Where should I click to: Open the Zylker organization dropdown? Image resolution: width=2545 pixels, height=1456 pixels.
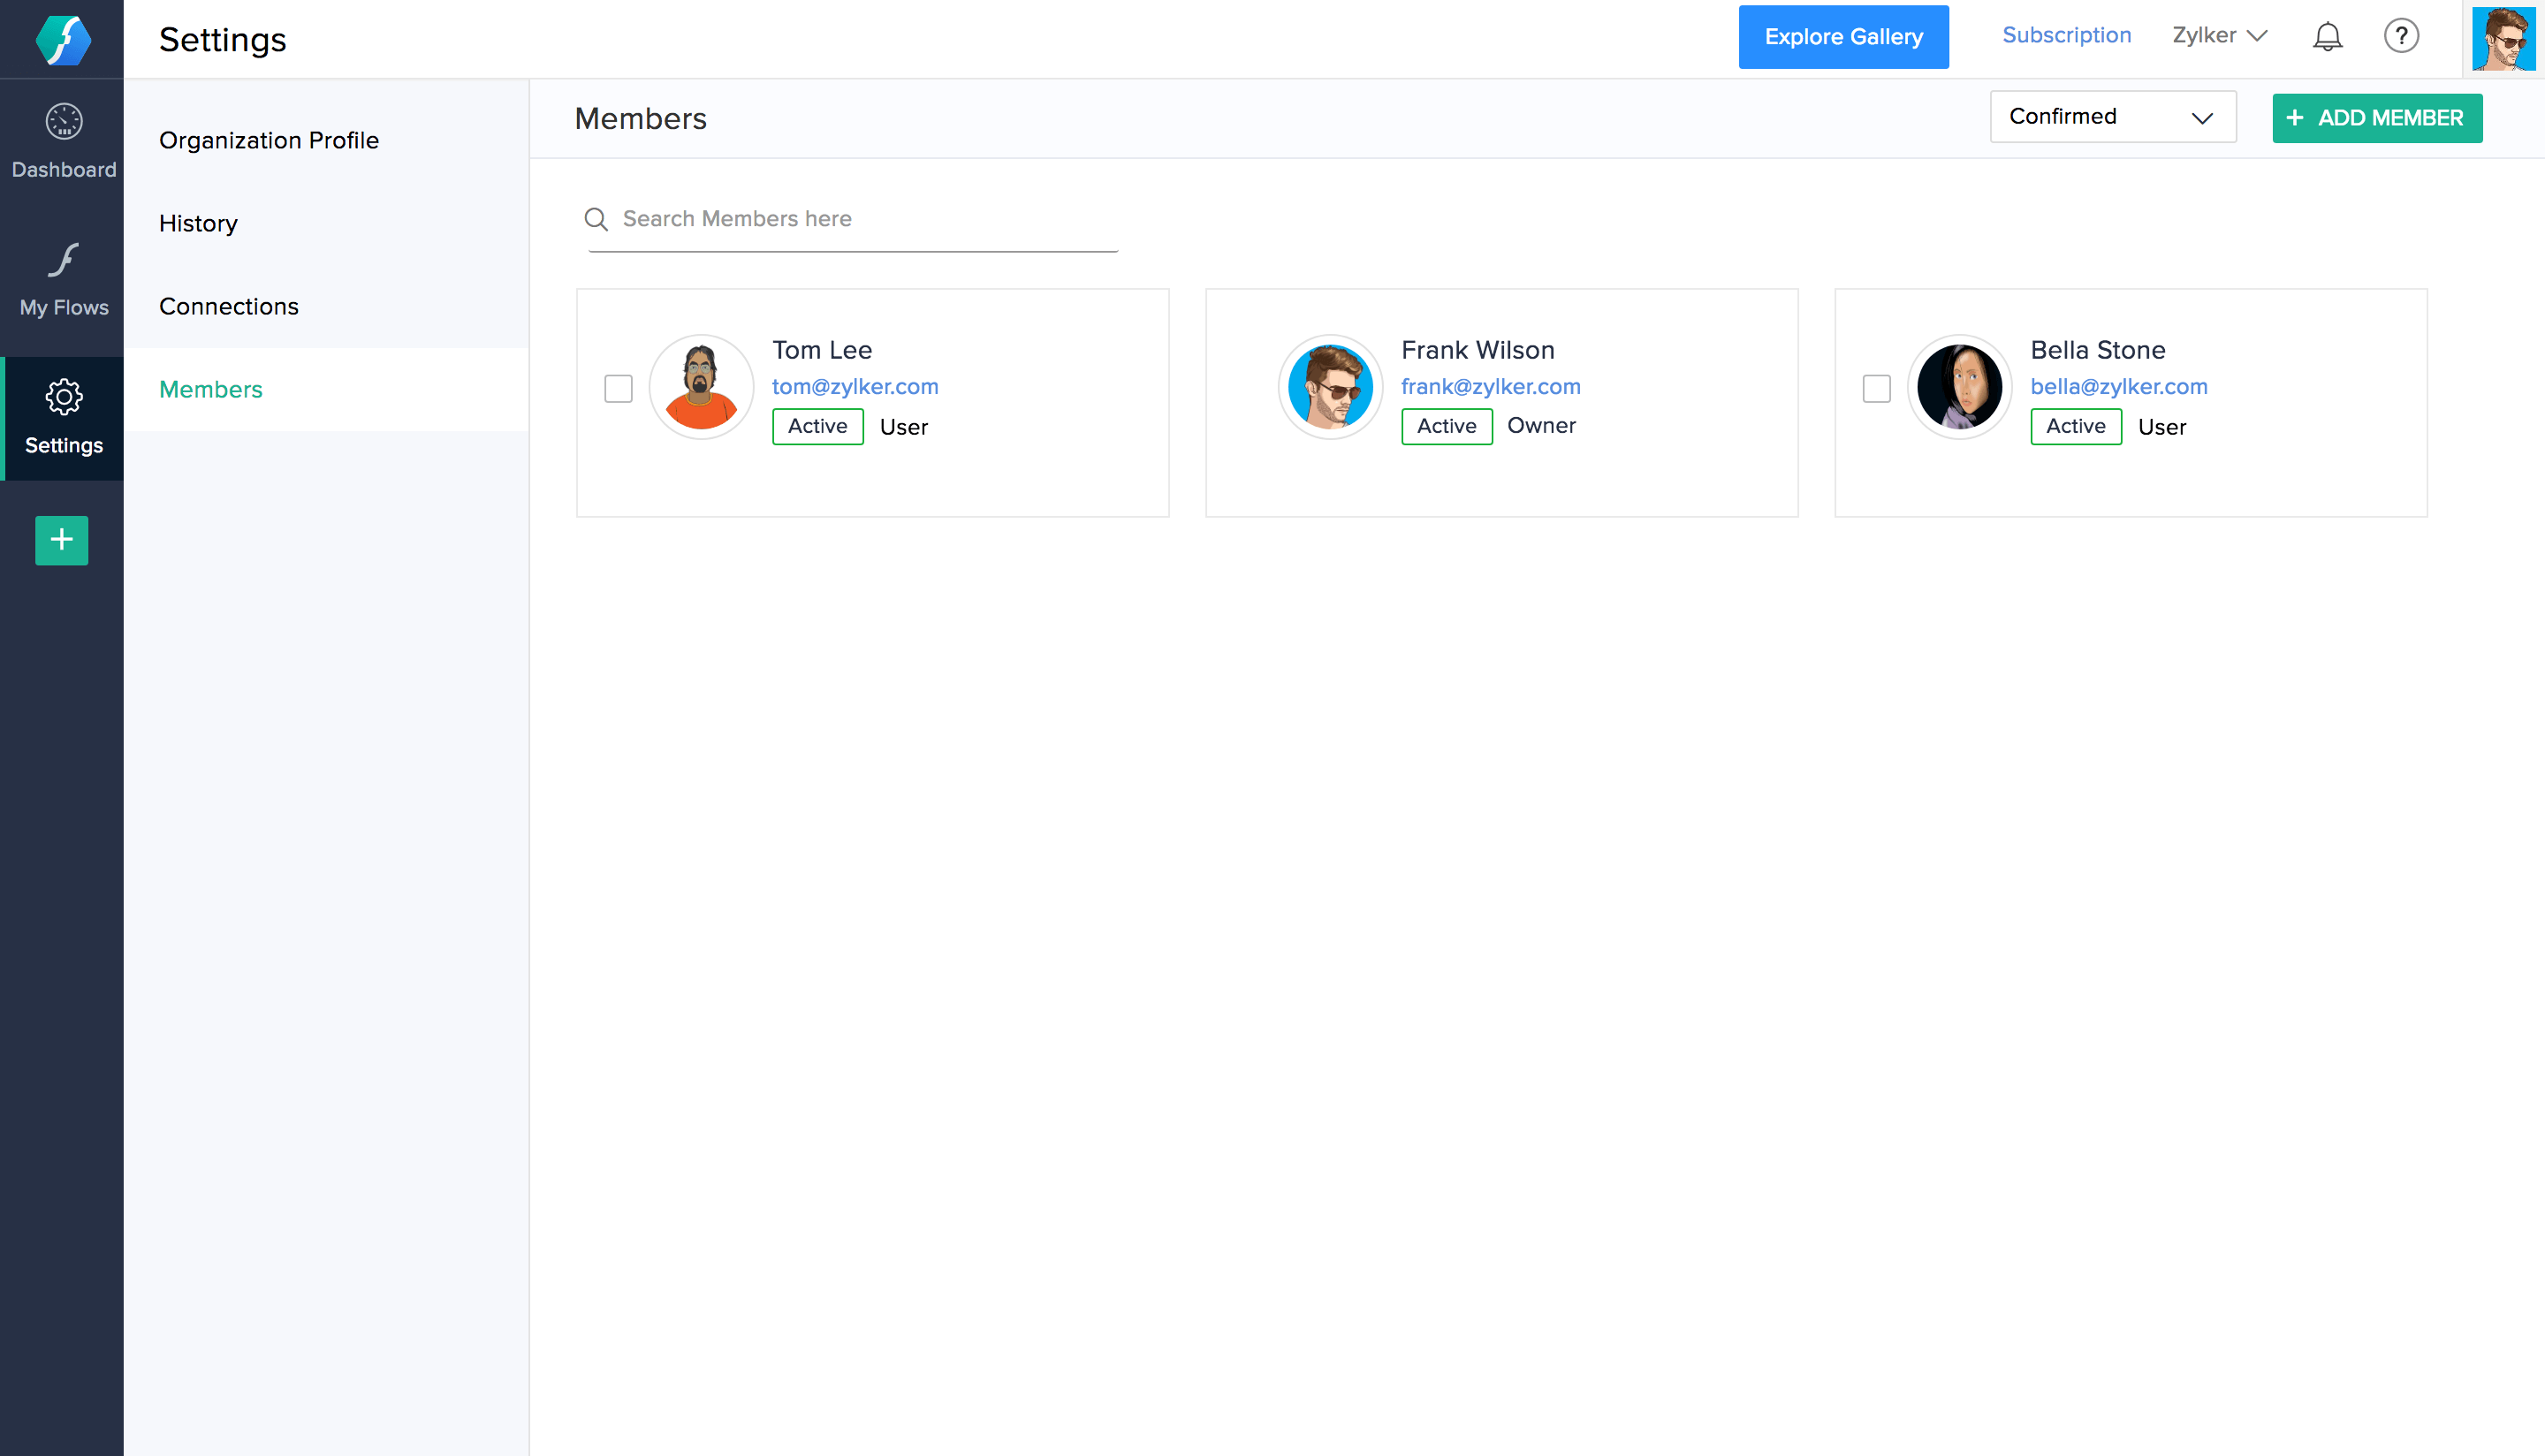click(x=2218, y=36)
